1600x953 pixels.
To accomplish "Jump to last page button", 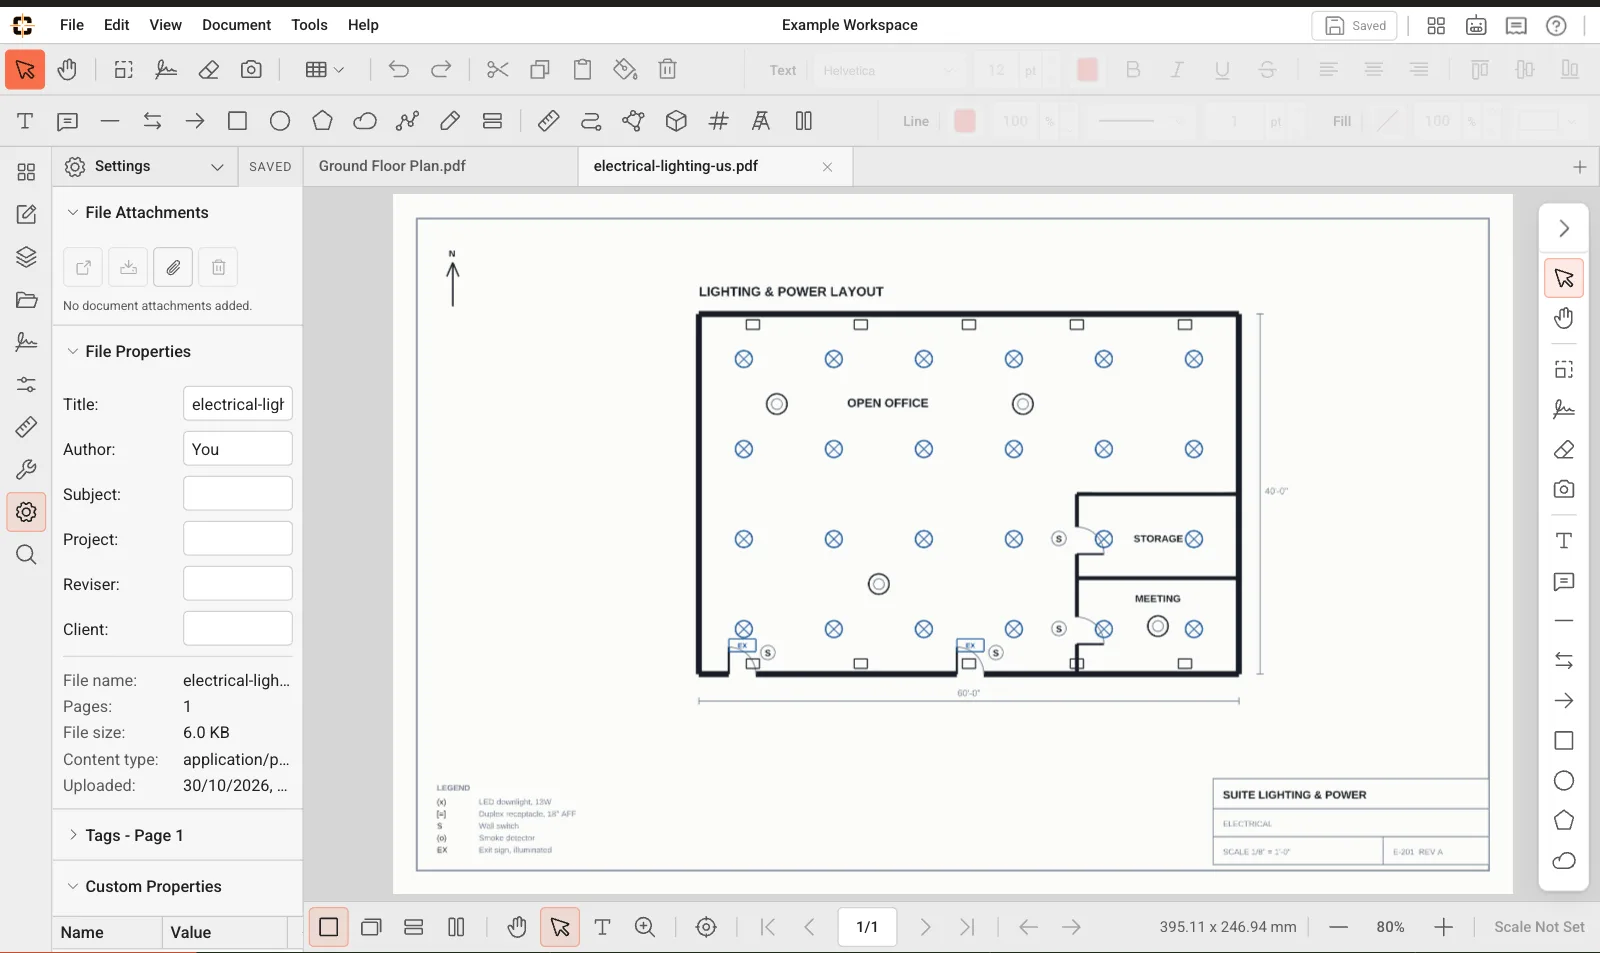I will pyautogui.click(x=967, y=927).
